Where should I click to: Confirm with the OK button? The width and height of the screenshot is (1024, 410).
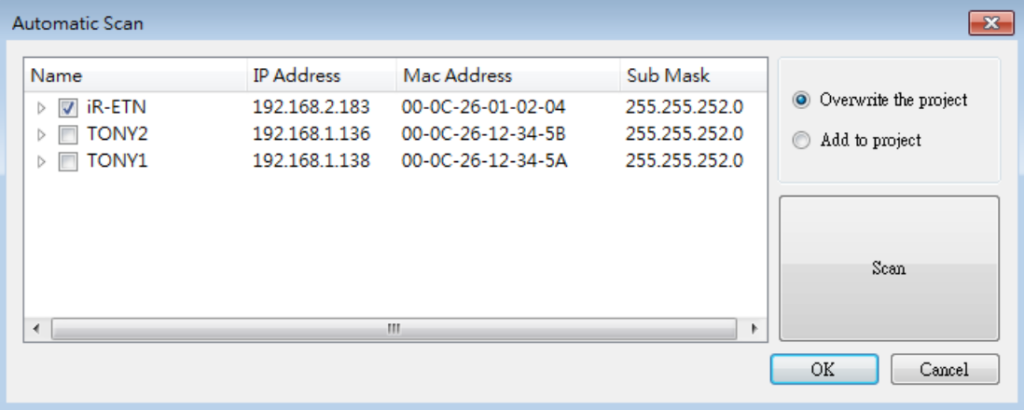coord(823,369)
